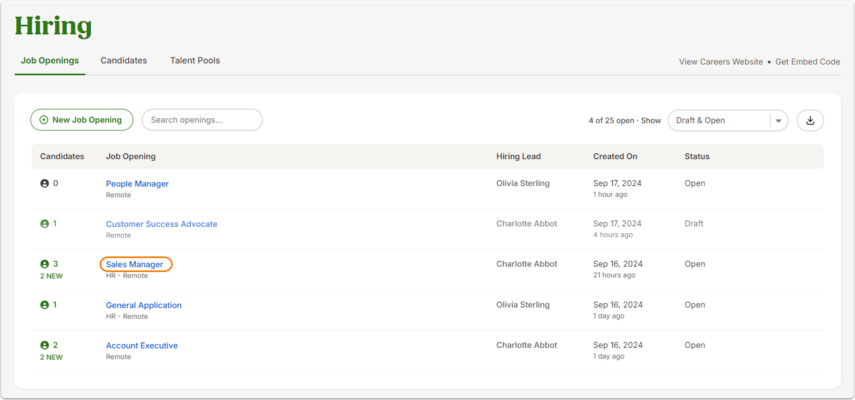Click Charlotte Abbot in Account Executive row
This screenshot has width=855, height=400.
click(x=527, y=345)
